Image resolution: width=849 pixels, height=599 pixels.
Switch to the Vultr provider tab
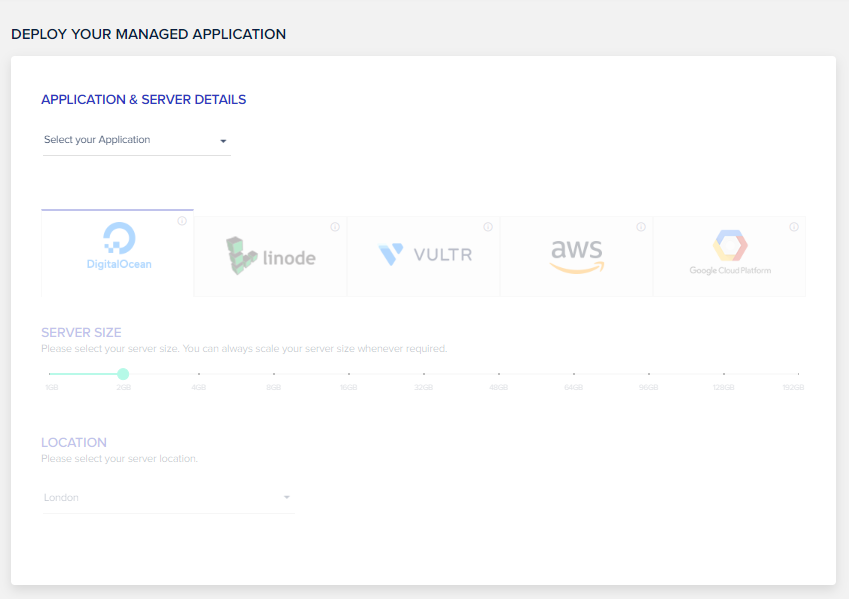click(x=423, y=256)
